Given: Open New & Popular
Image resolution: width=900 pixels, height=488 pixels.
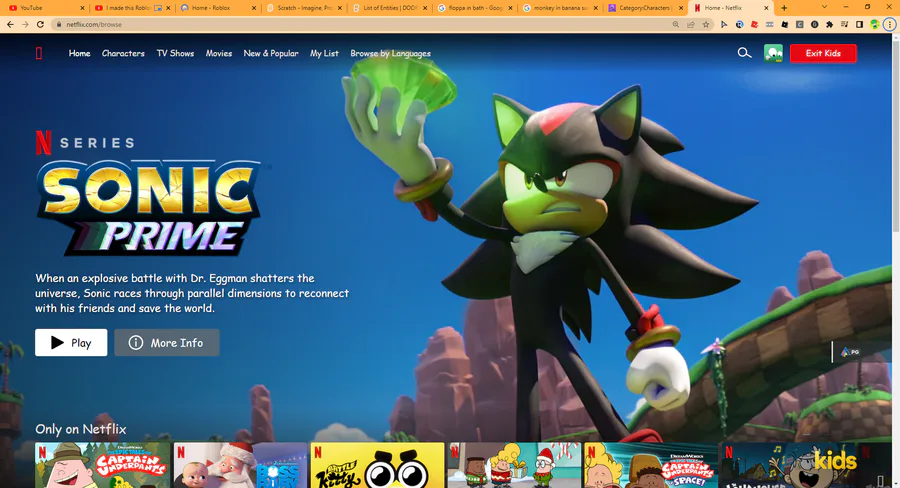Looking at the screenshot, I should [x=271, y=53].
